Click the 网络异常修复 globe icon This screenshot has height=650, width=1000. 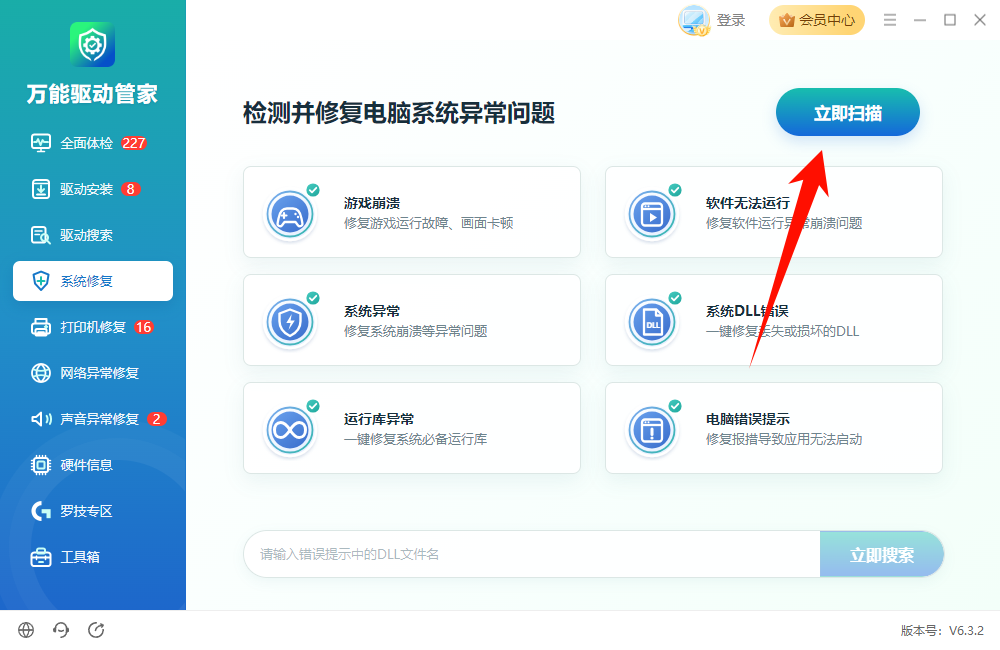(x=41, y=373)
